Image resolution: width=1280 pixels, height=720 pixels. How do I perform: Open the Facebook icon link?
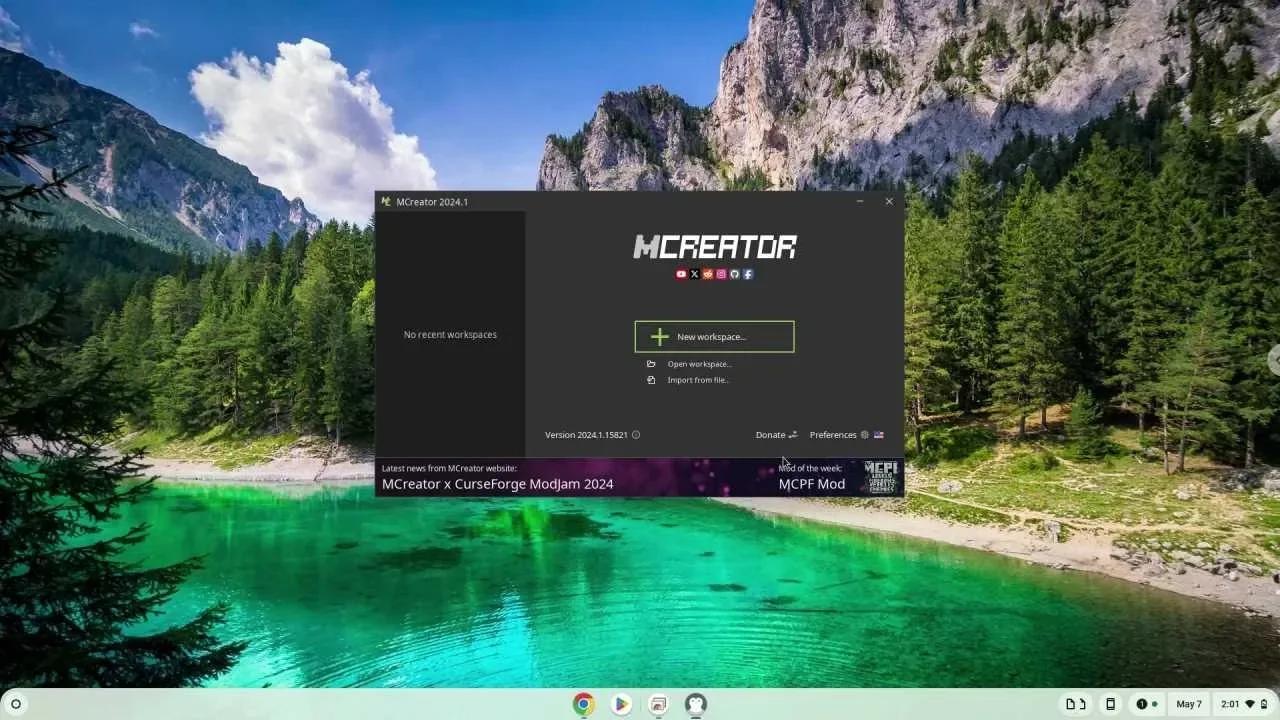click(748, 274)
